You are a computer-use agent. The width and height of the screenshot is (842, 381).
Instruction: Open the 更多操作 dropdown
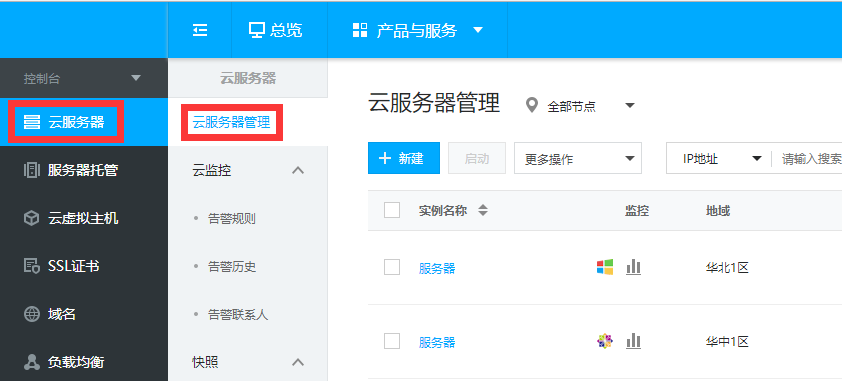[x=578, y=158]
